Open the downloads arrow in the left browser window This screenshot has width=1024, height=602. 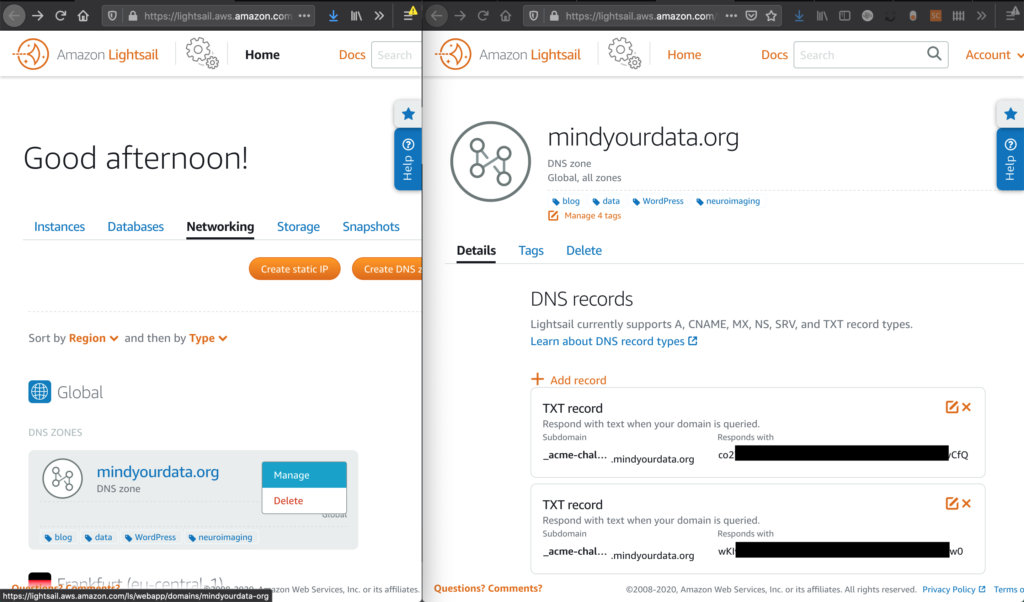[333, 16]
